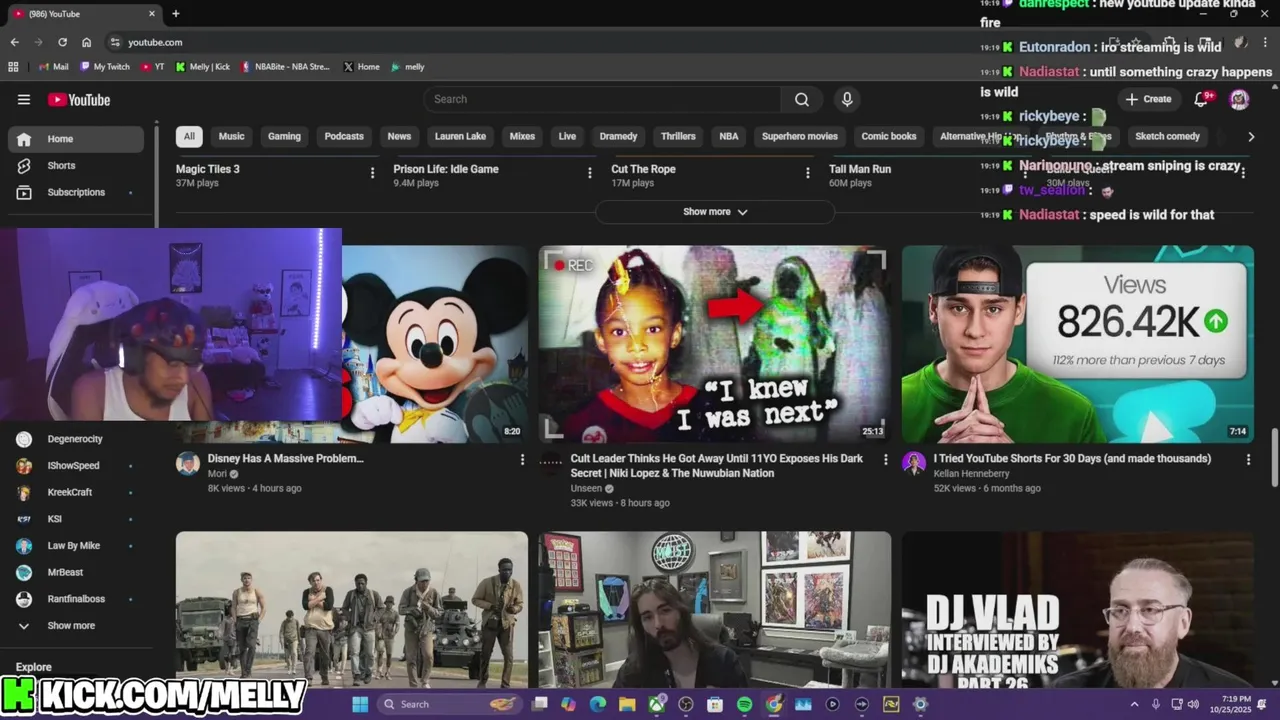Open the account avatar menu
Screen dimensions: 1280x720
(1239, 99)
